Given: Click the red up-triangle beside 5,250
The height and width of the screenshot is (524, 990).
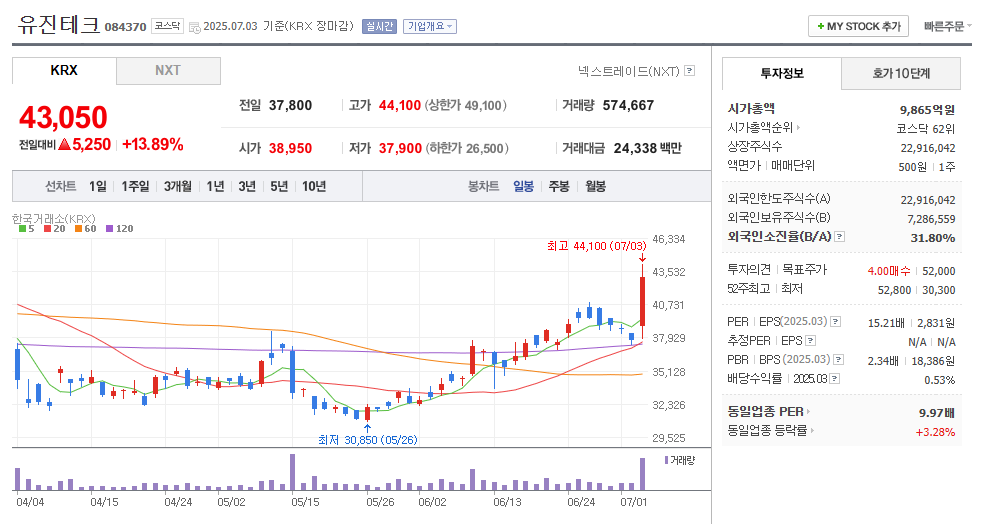Looking at the screenshot, I should (64, 145).
